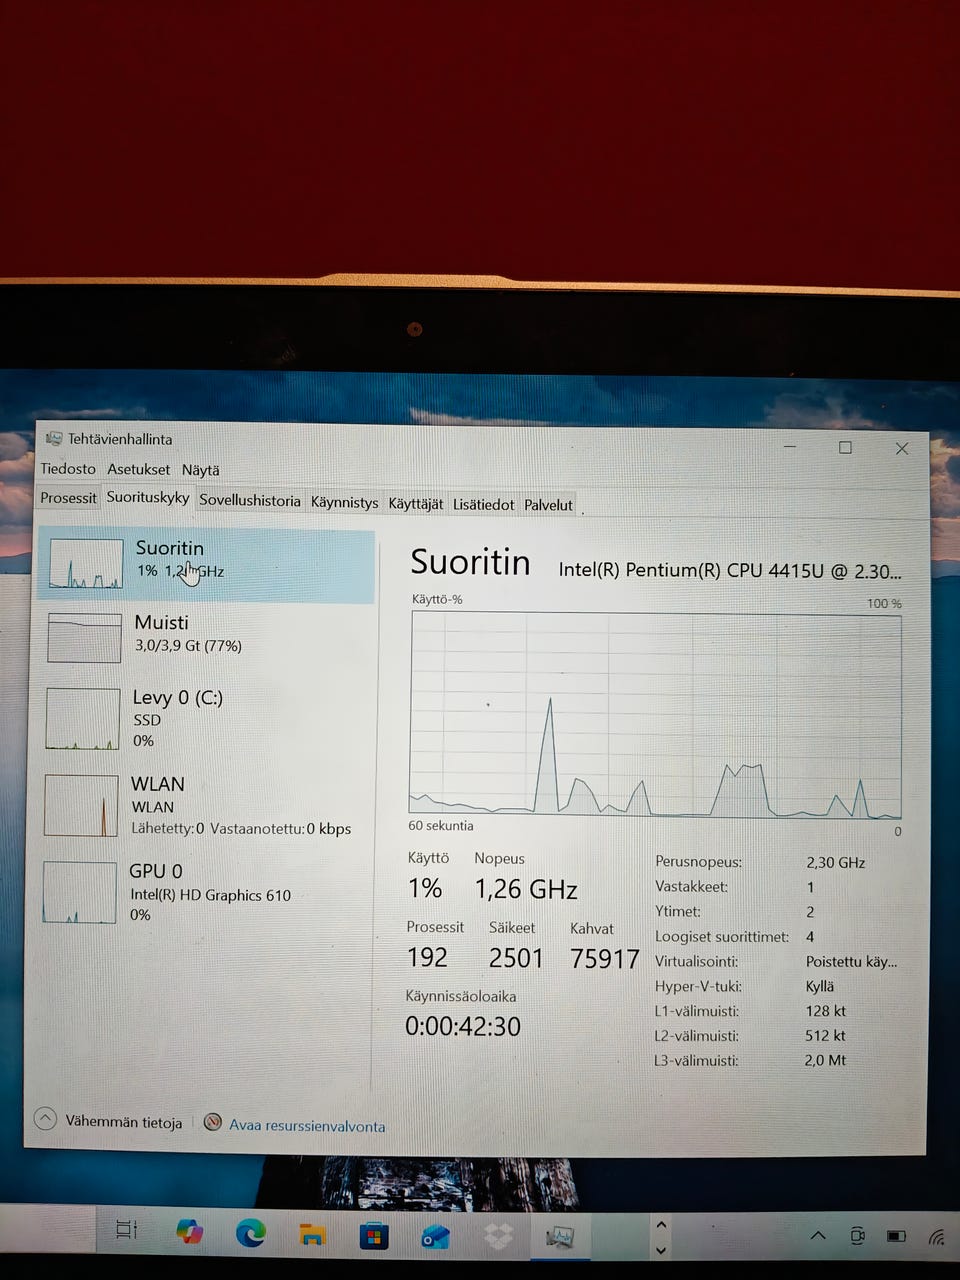
Task: Select the GPU 0 graph entry
Action: point(205,892)
